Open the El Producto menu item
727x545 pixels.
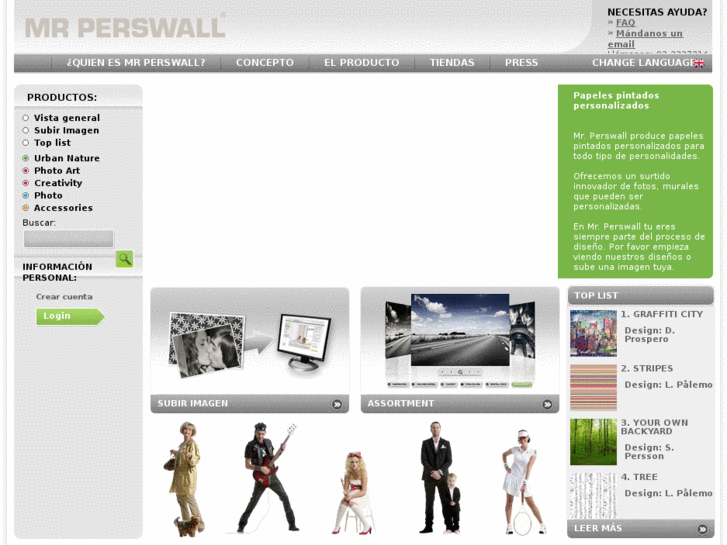pos(362,63)
